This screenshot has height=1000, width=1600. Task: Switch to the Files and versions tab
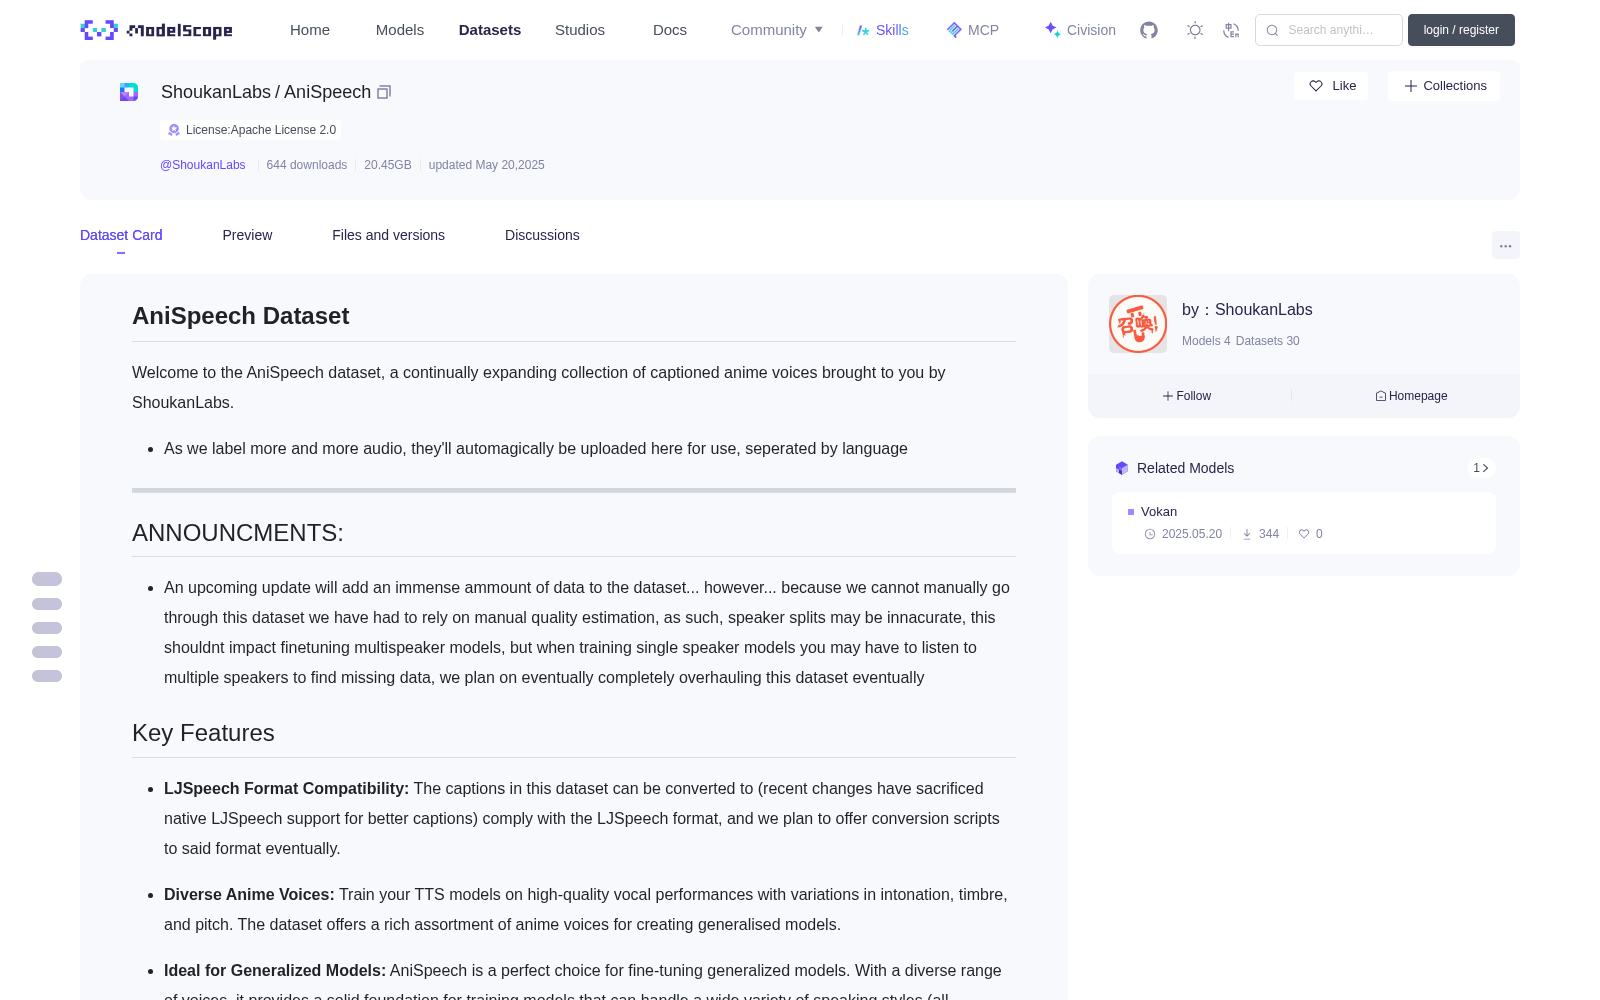(388, 235)
